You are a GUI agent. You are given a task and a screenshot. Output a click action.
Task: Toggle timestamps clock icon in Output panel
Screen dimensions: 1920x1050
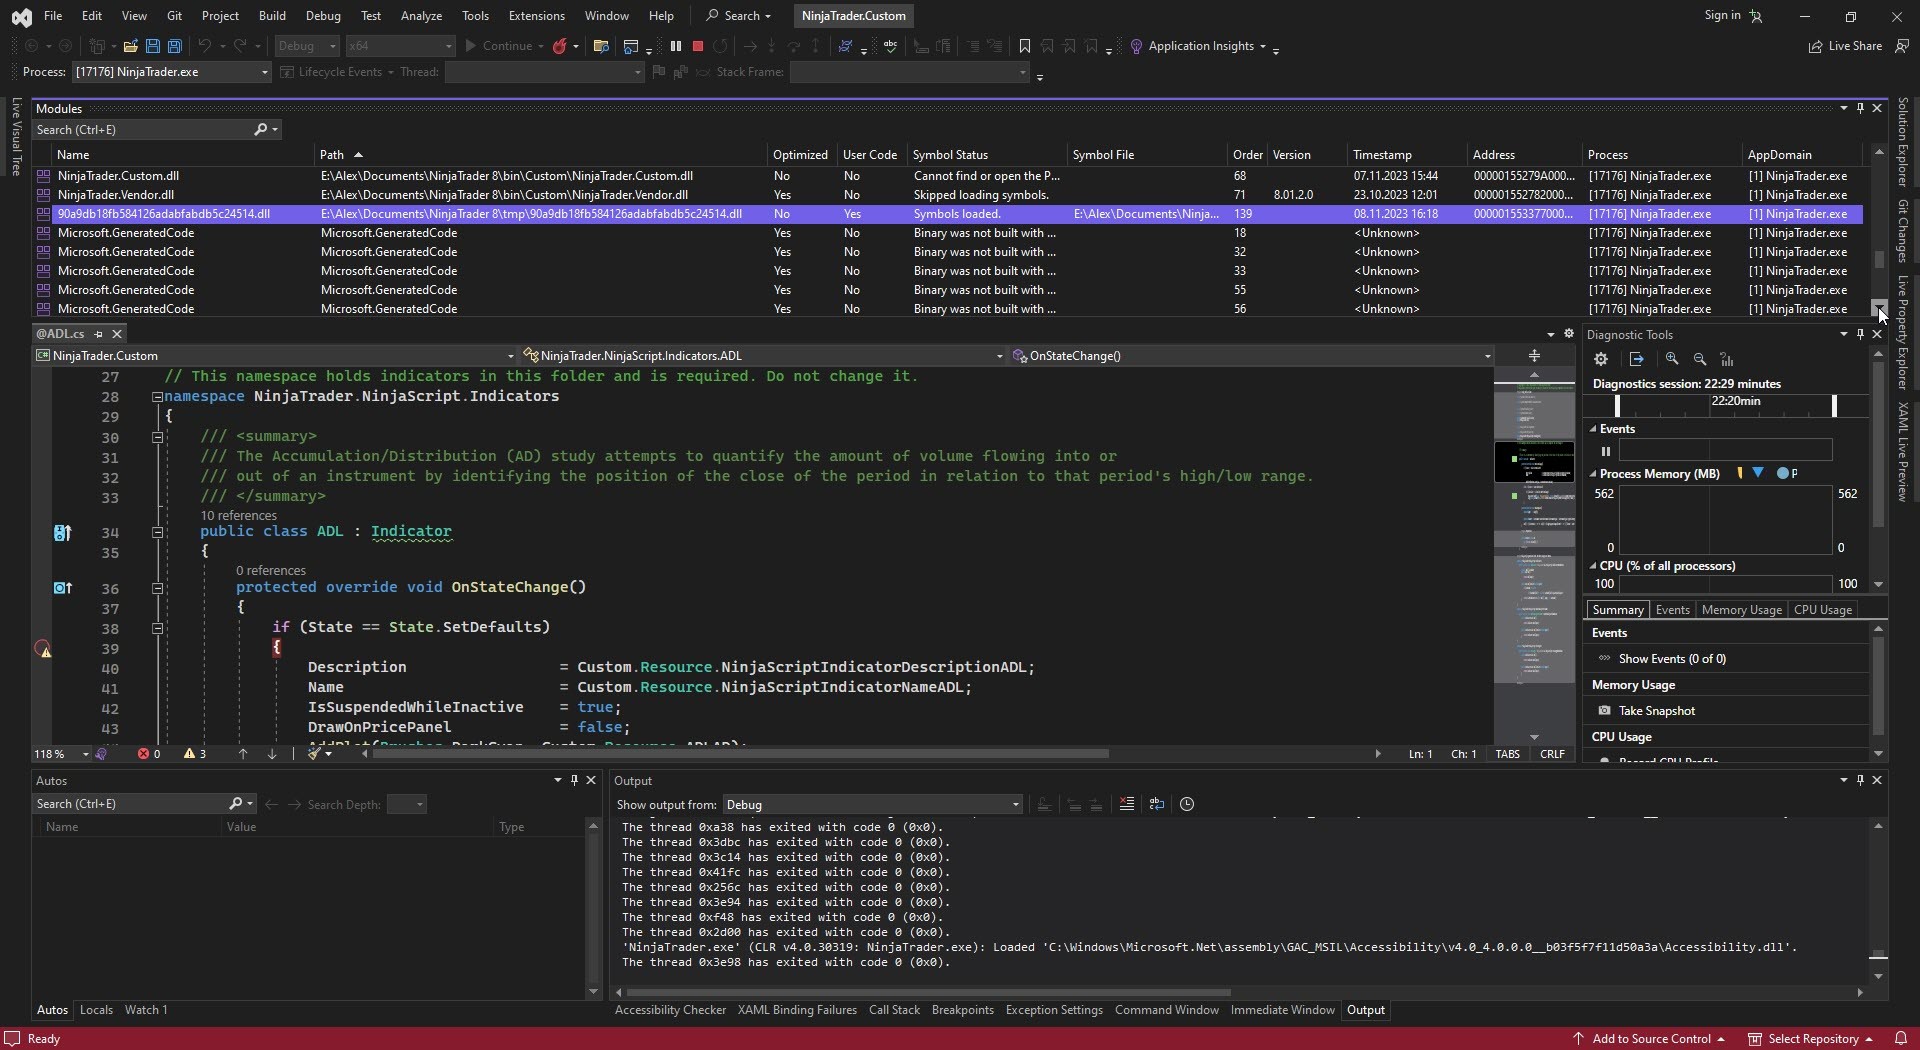point(1187,804)
